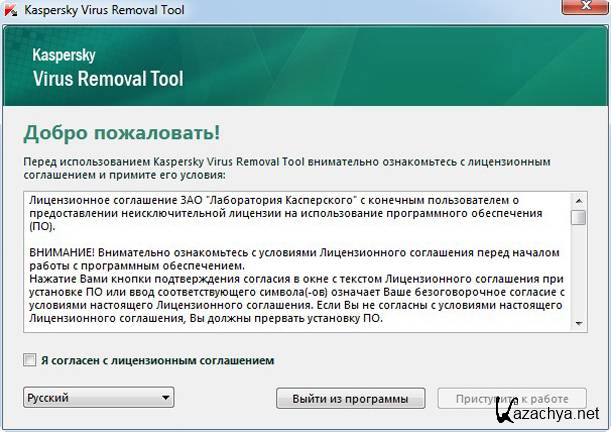Click the scrollbar up arrow in license text
611x432 pixels.
coord(579,199)
